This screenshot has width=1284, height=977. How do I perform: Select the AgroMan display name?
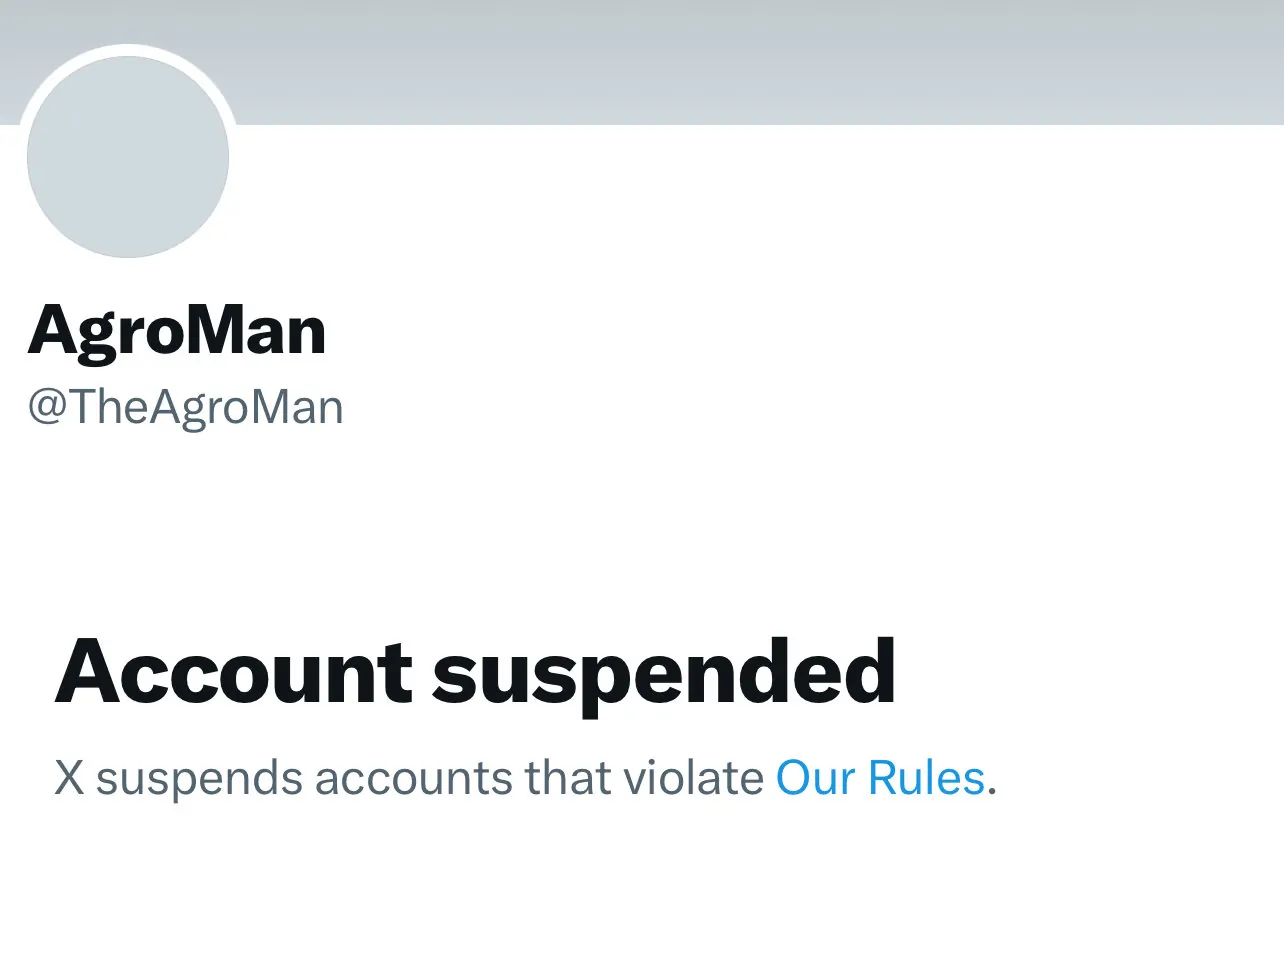click(177, 330)
